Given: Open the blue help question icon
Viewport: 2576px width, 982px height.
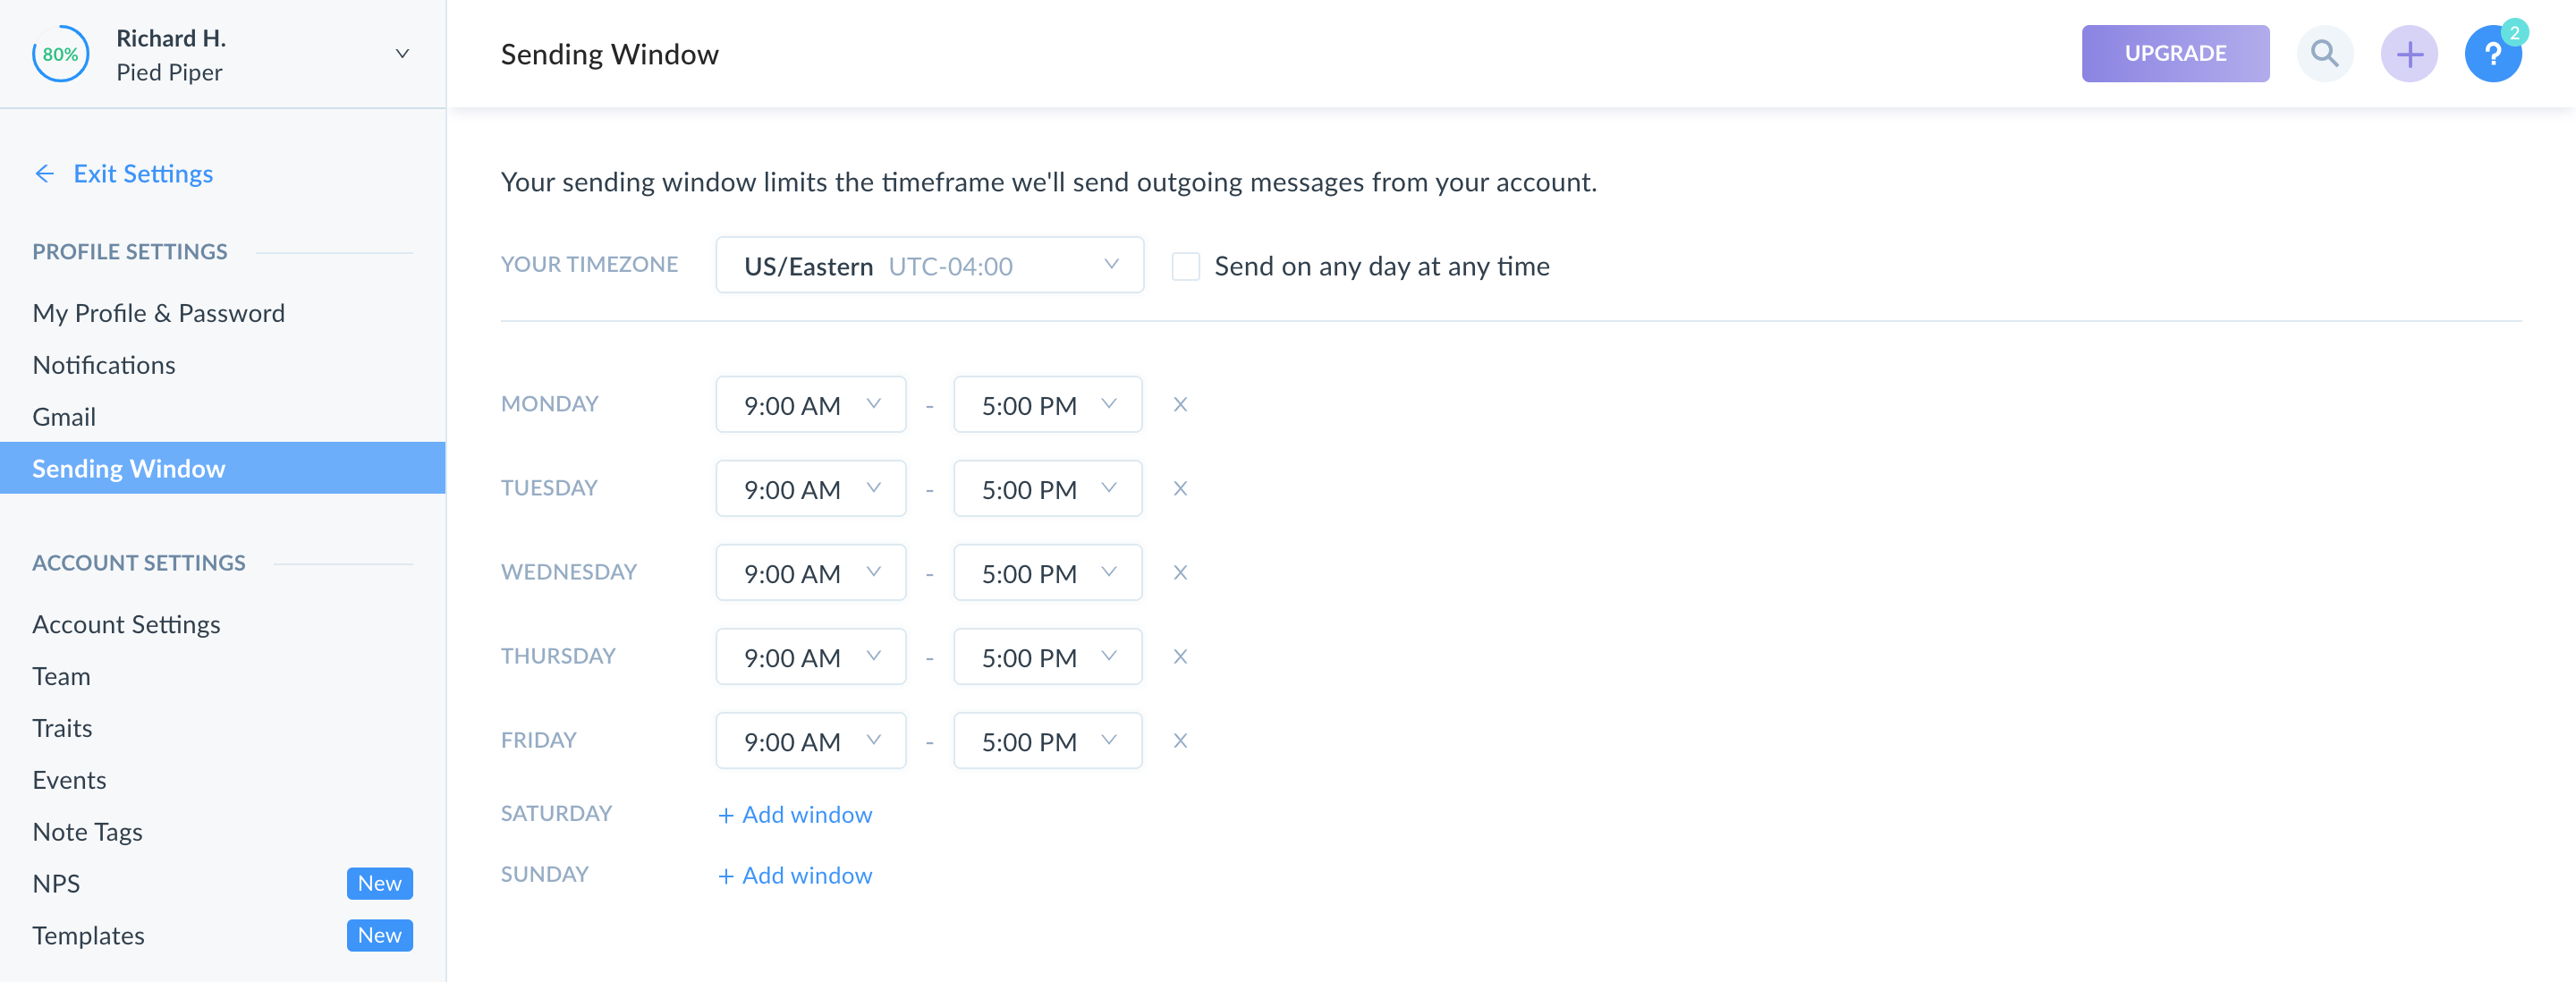Looking at the screenshot, I should [x=2492, y=54].
